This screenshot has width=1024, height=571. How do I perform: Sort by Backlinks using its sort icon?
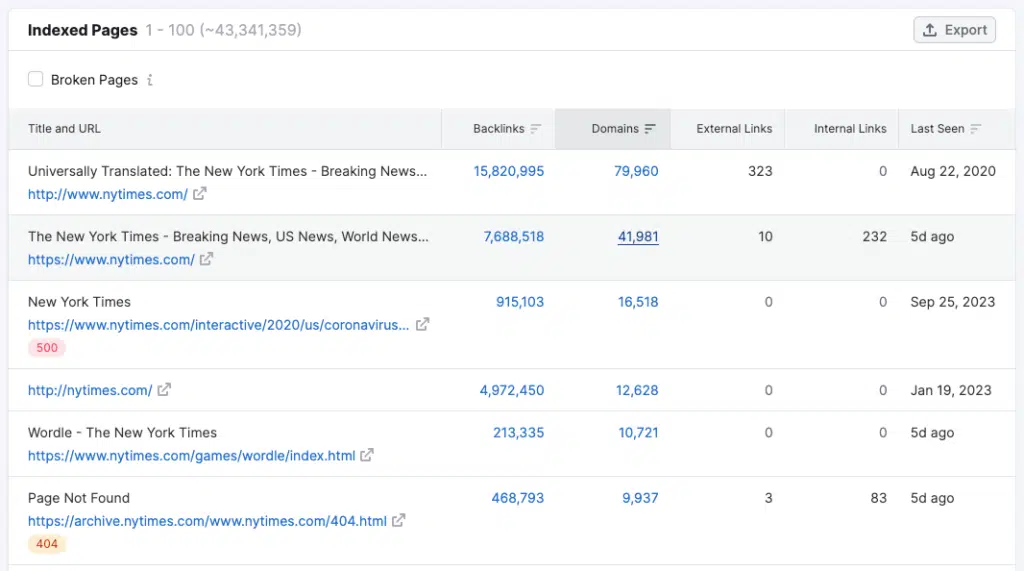coord(536,129)
